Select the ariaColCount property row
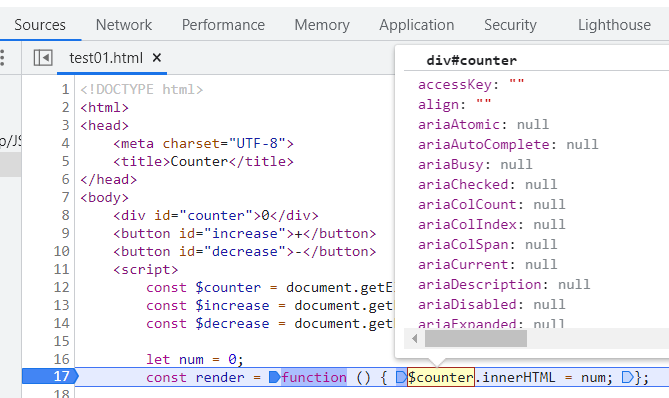 (x=492, y=205)
